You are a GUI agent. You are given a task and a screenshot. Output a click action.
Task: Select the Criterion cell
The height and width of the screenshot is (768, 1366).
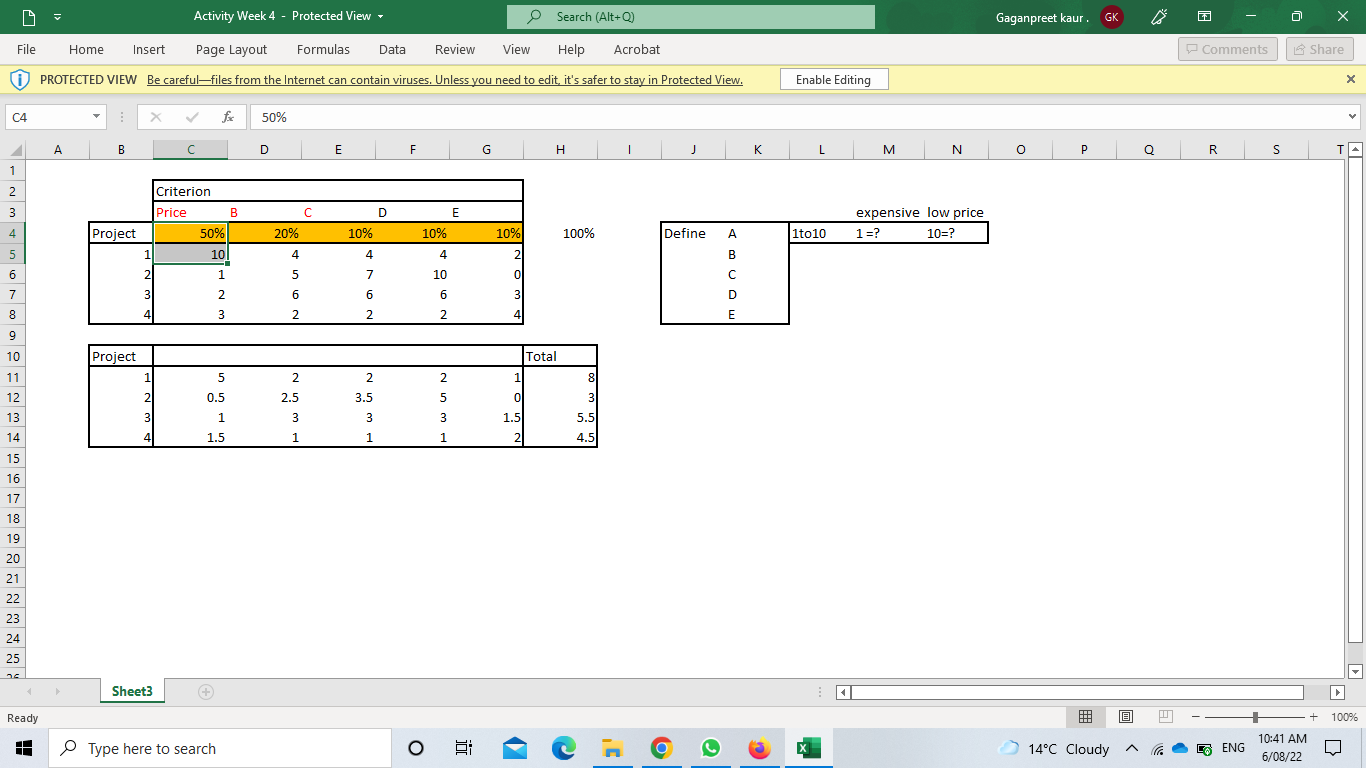pyautogui.click(x=190, y=191)
